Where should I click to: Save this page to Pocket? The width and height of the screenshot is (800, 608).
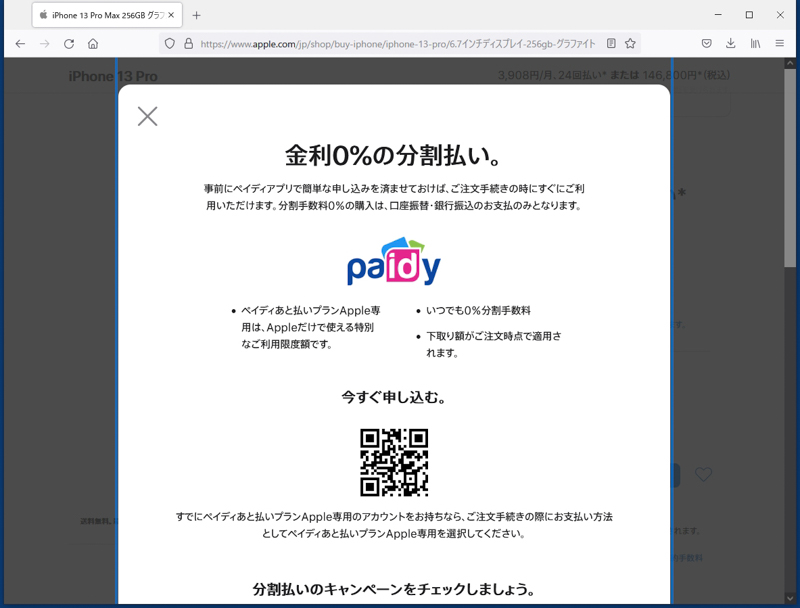[x=707, y=44]
